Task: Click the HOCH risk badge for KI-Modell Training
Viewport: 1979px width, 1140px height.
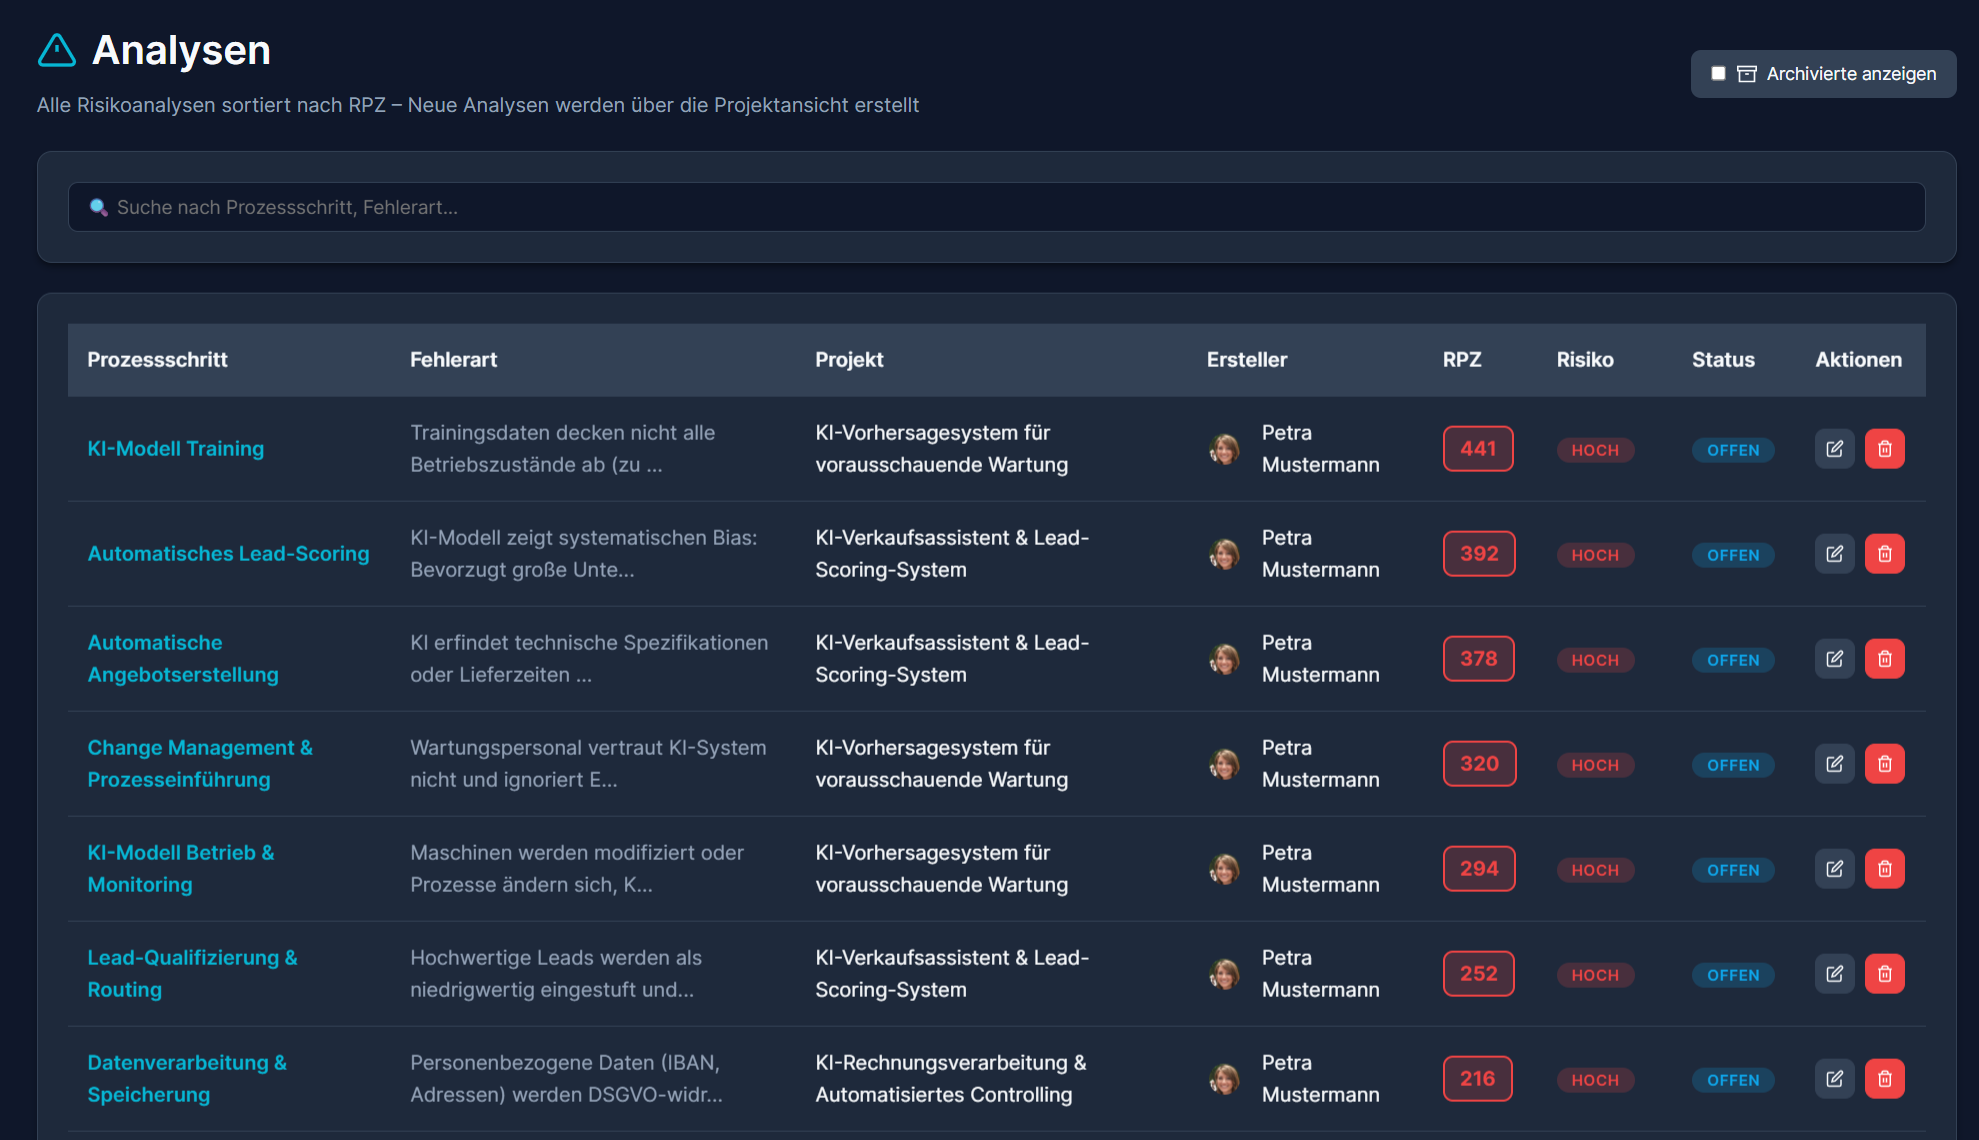Action: pyautogui.click(x=1595, y=450)
